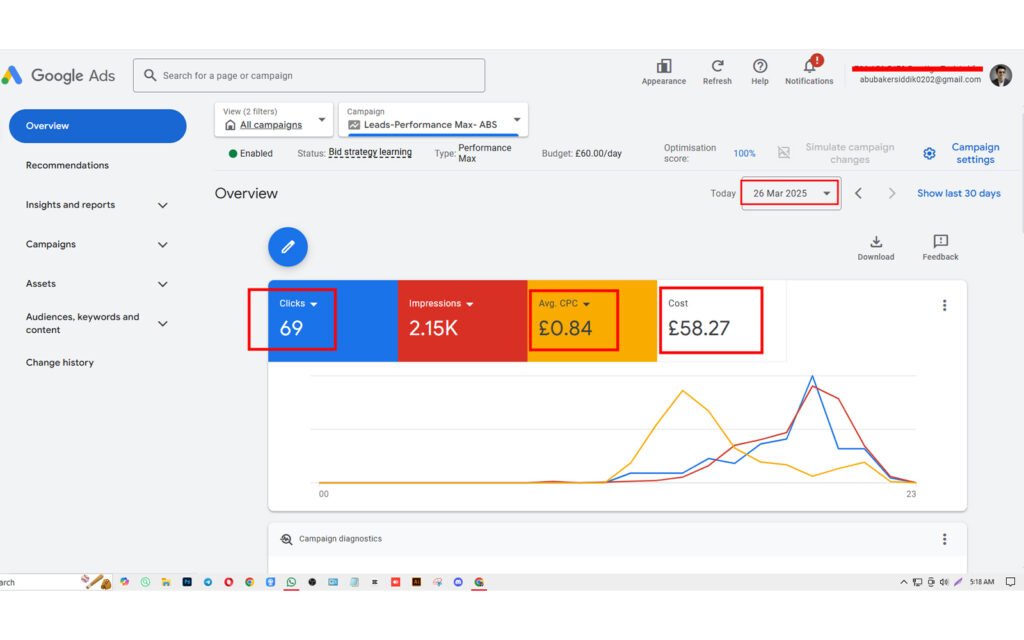Click Simulate campaign changes
Viewport: 1024px width, 640px height.
pos(850,153)
